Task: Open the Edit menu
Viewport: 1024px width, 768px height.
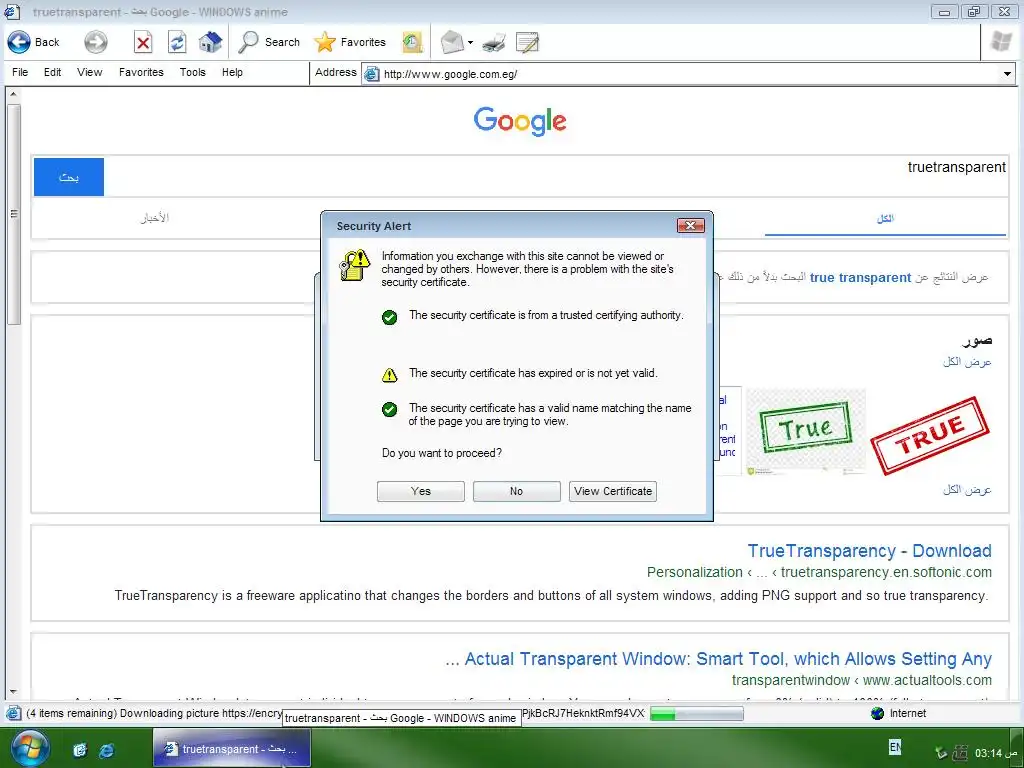Action: point(52,72)
